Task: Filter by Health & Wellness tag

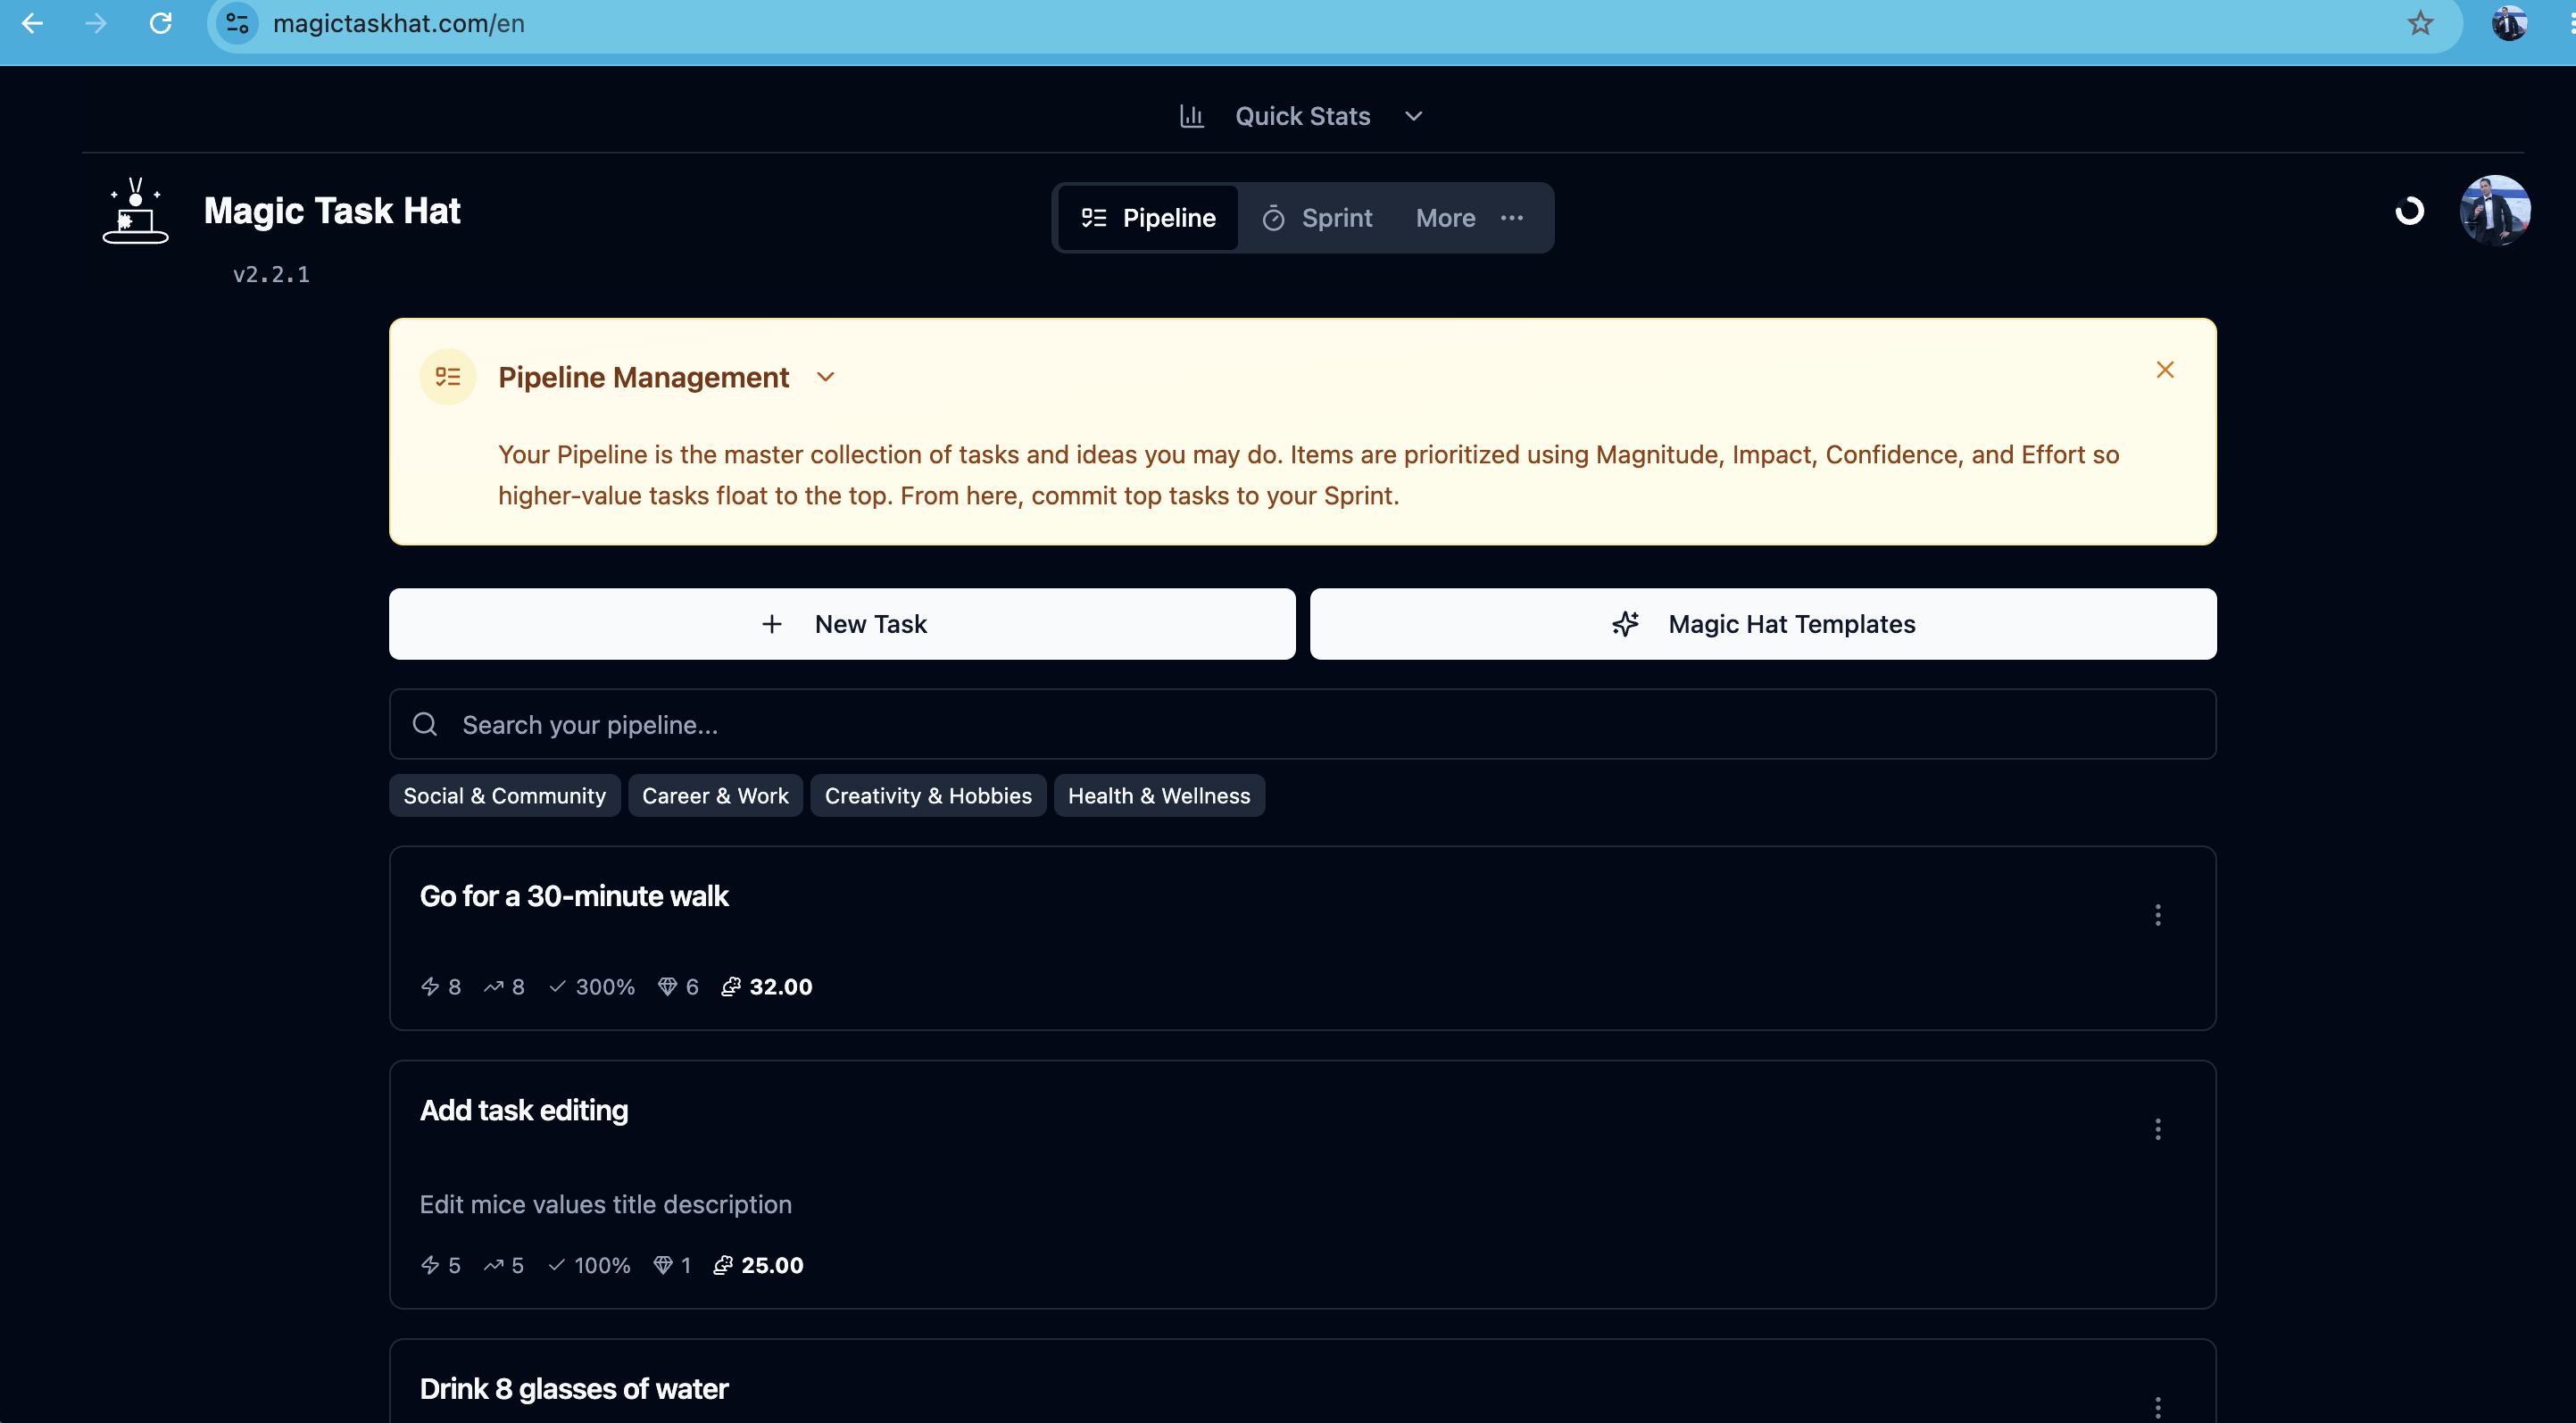Action: click(x=1159, y=796)
